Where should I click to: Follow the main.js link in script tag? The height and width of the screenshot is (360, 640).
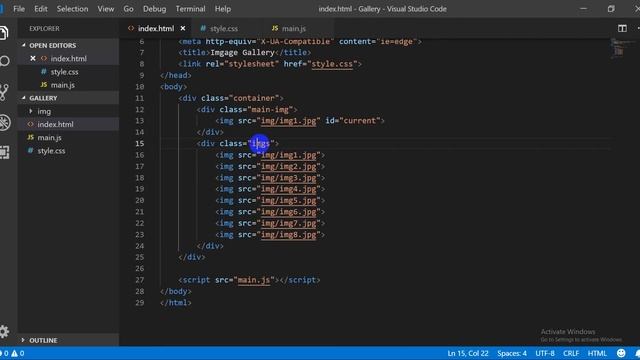253,280
